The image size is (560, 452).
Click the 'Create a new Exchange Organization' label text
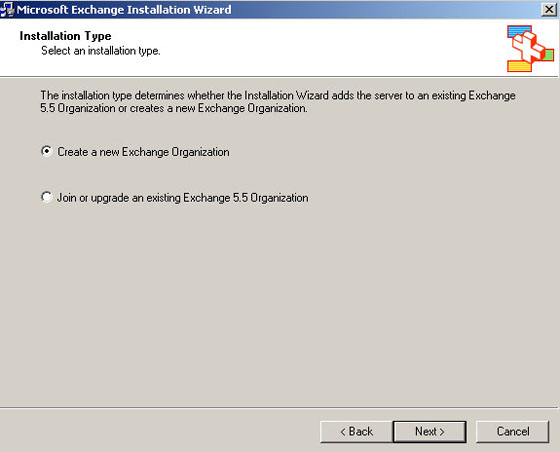(x=144, y=152)
